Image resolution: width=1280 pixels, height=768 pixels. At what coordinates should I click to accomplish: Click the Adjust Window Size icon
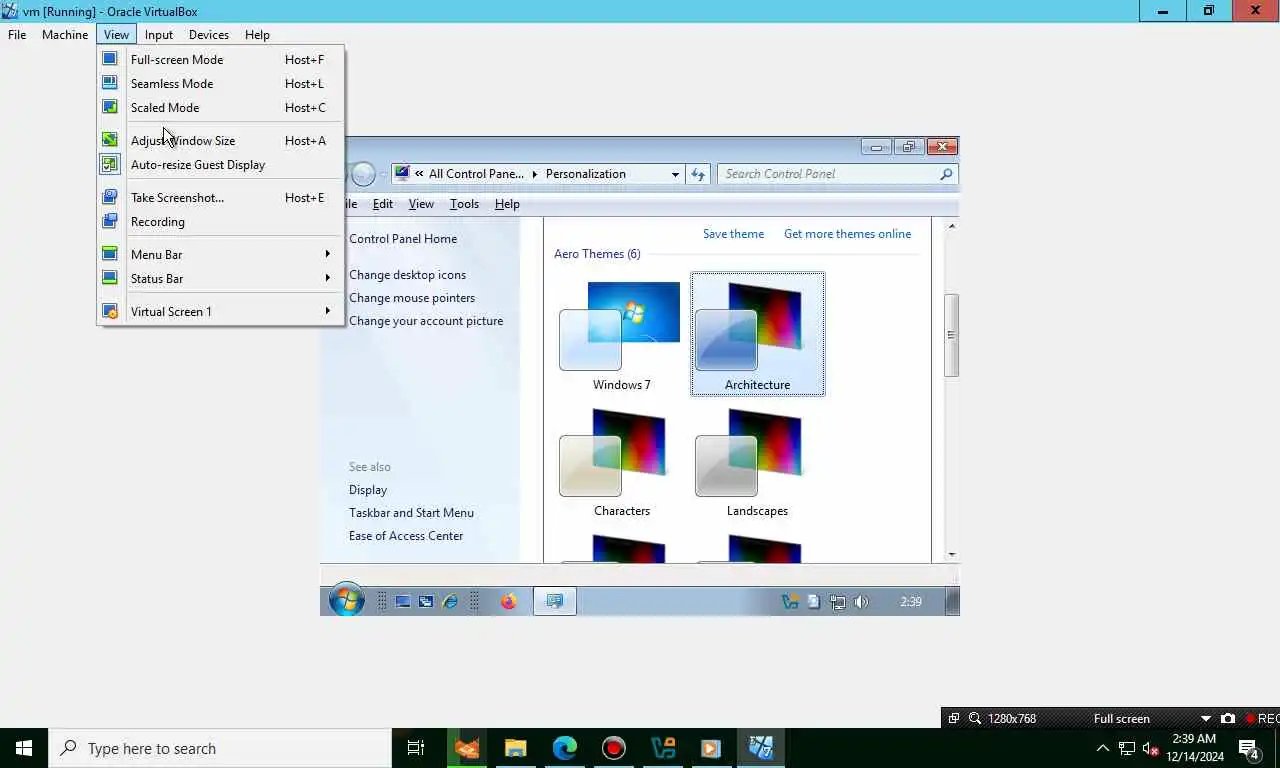click(110, 140)
